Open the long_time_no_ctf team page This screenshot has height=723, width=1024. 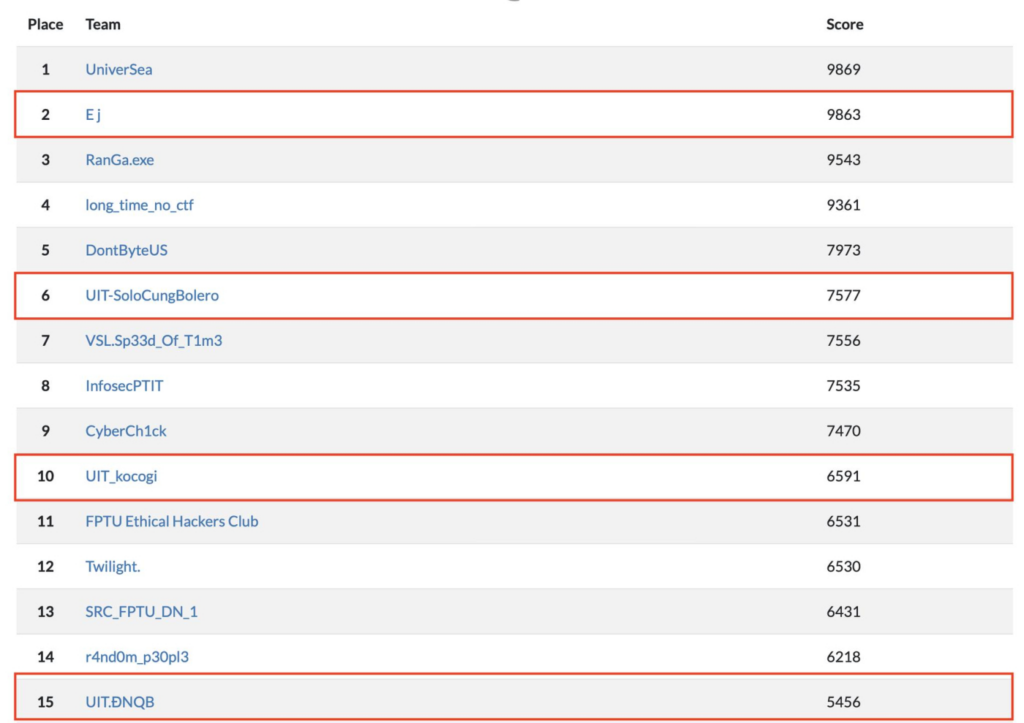click(x=139, y=205)
